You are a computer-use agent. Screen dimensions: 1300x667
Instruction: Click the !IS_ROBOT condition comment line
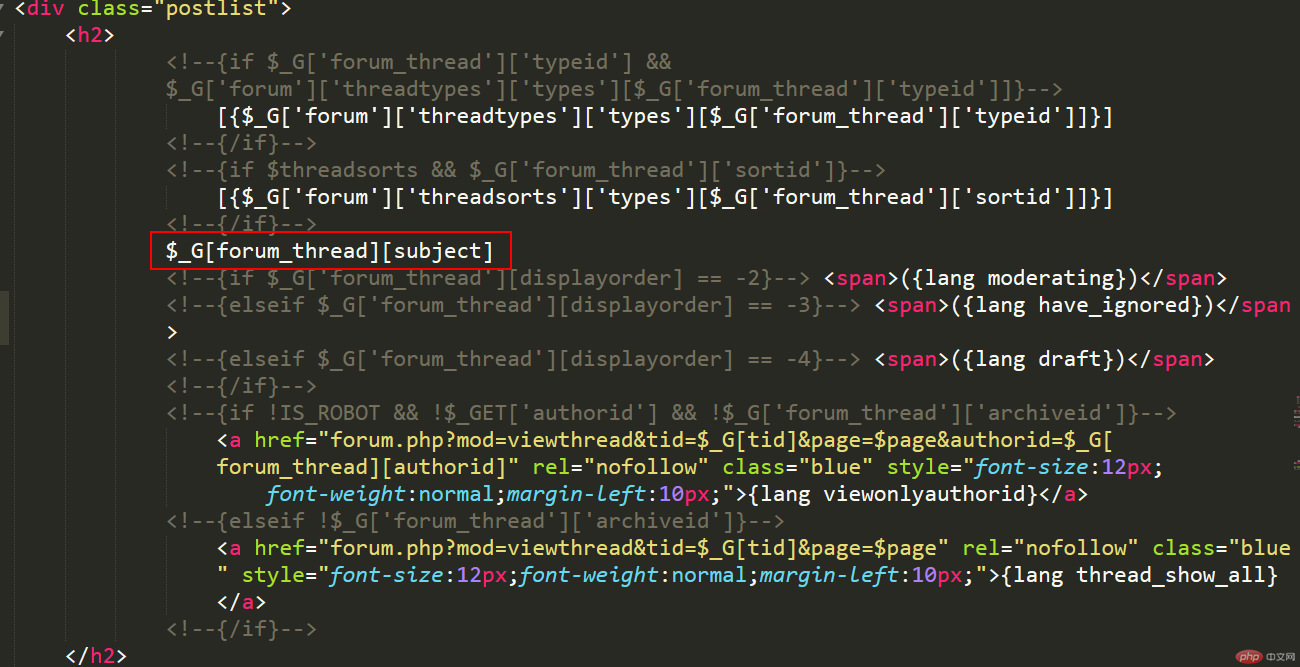(x=671, y=413)
